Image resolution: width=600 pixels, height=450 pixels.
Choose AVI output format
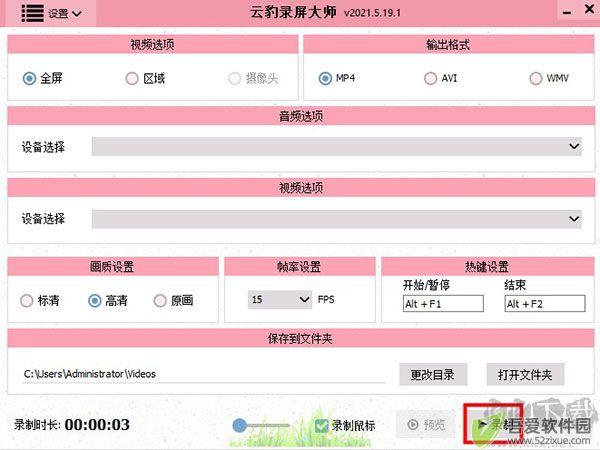pos(440,78)
